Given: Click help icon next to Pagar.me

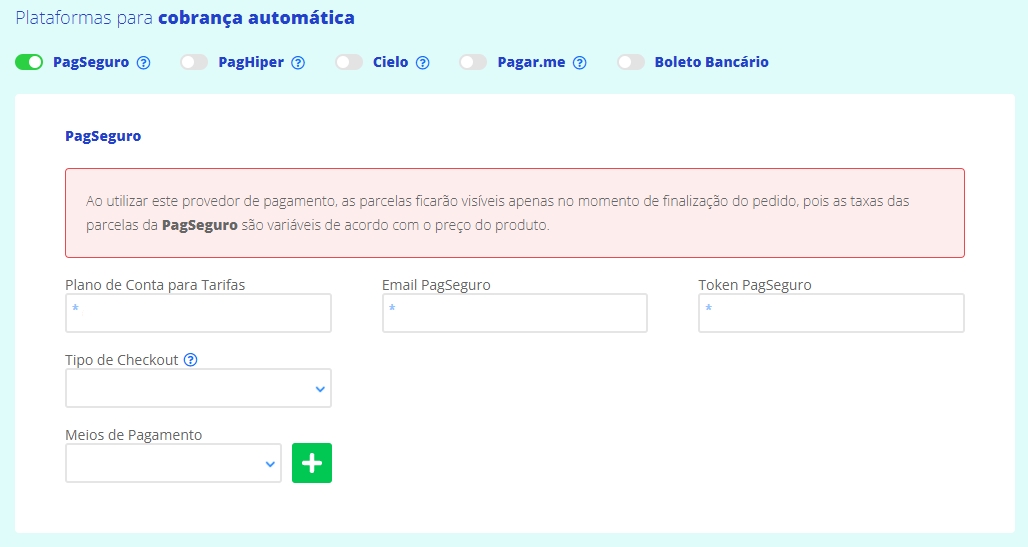Looking at the screenshot, I should tap(580, 62).
